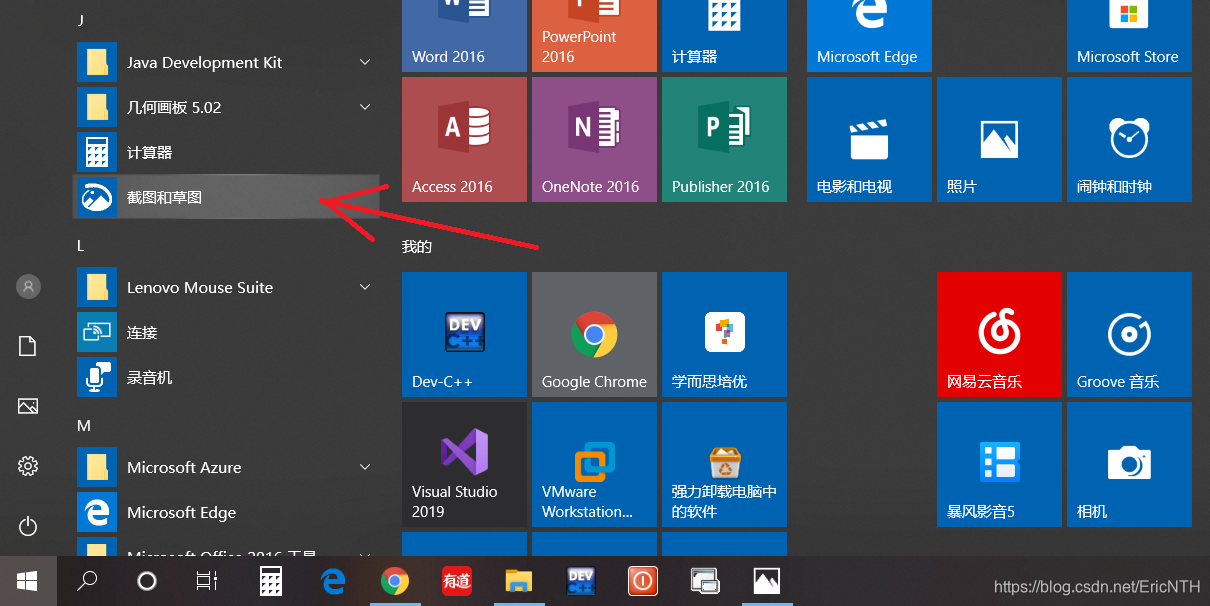Open 计算器 from the app list

(x=226, y=152)
